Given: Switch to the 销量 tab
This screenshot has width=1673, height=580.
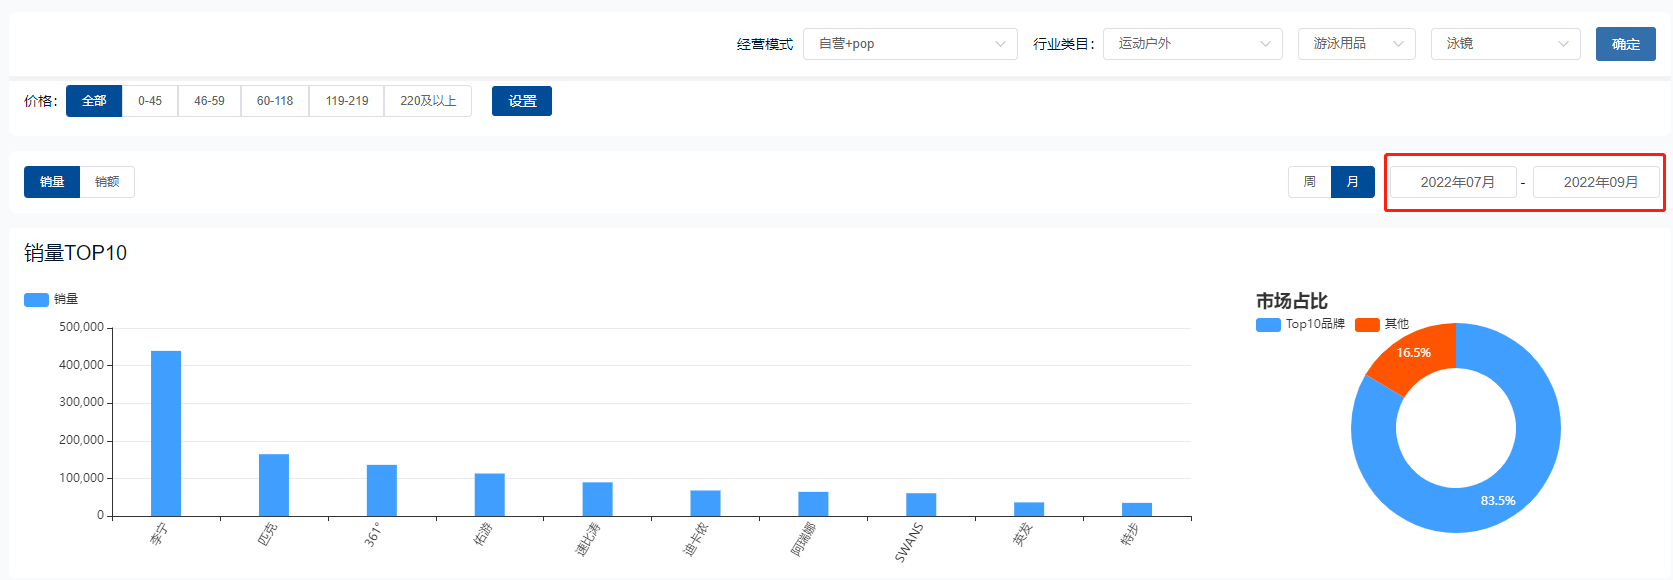Looking at the screenshot, I should pyautogui.click(x=52, y=182).
